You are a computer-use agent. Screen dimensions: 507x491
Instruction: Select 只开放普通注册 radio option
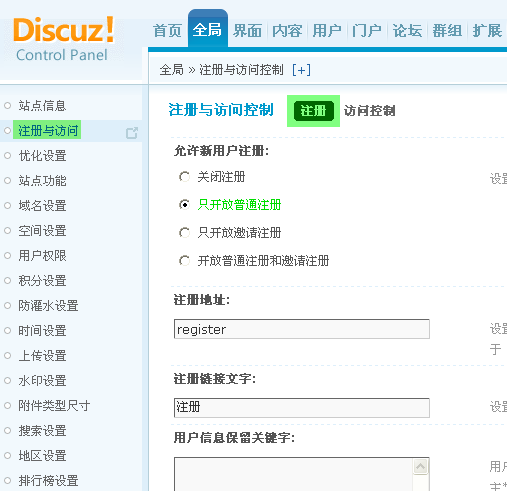(184, 204)
